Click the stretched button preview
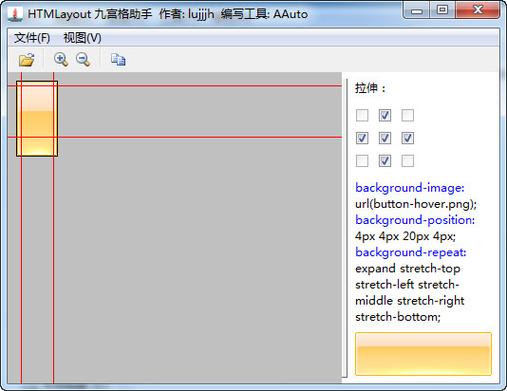This screenshot has height=391, width=507. click(423, 354)
